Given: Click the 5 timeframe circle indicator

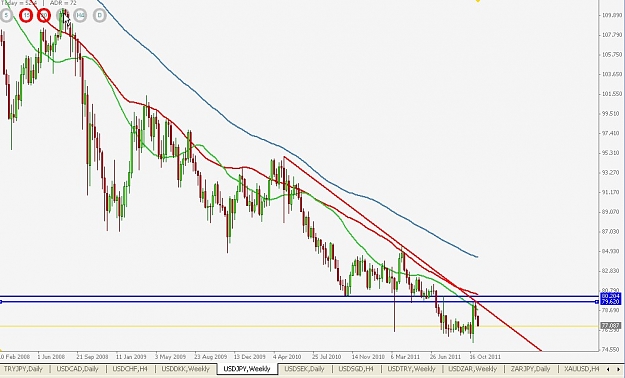Looking at the screenshot, I should tap(6, 16).
